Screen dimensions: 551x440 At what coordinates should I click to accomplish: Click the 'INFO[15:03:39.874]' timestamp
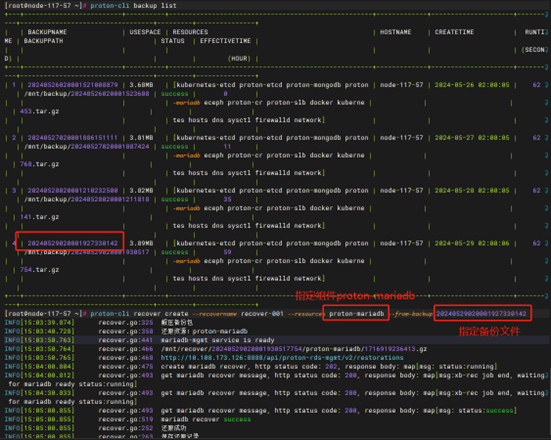(39, 322)
